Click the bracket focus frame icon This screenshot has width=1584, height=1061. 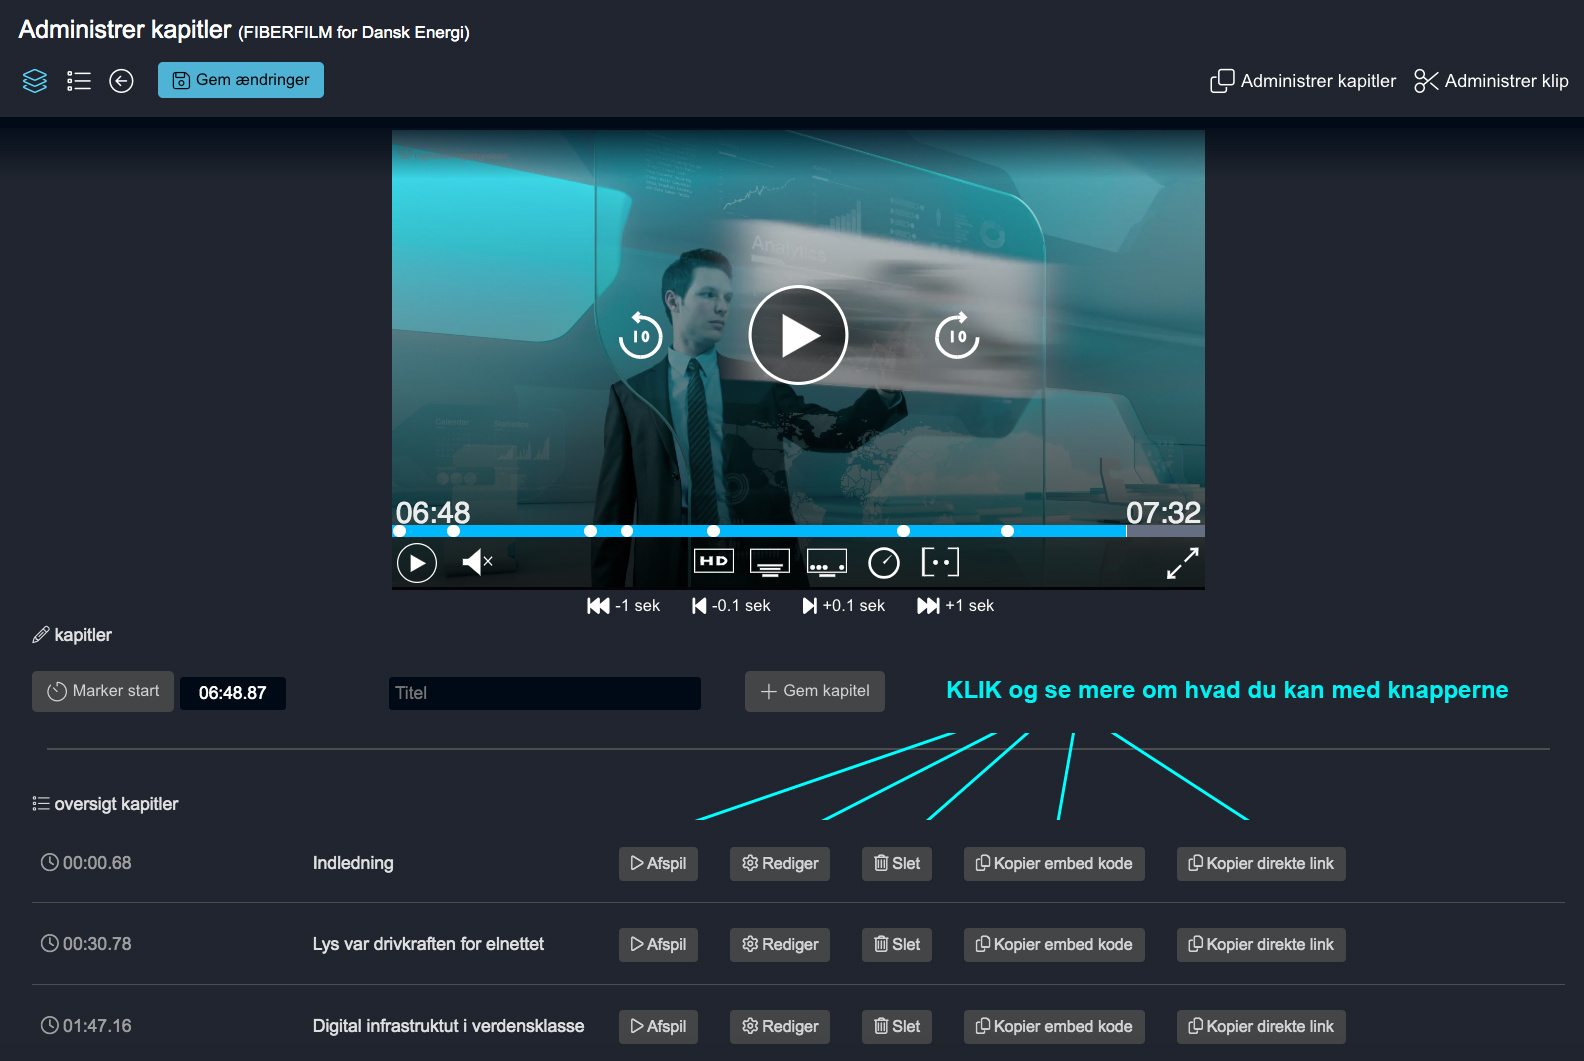(940, 562)
